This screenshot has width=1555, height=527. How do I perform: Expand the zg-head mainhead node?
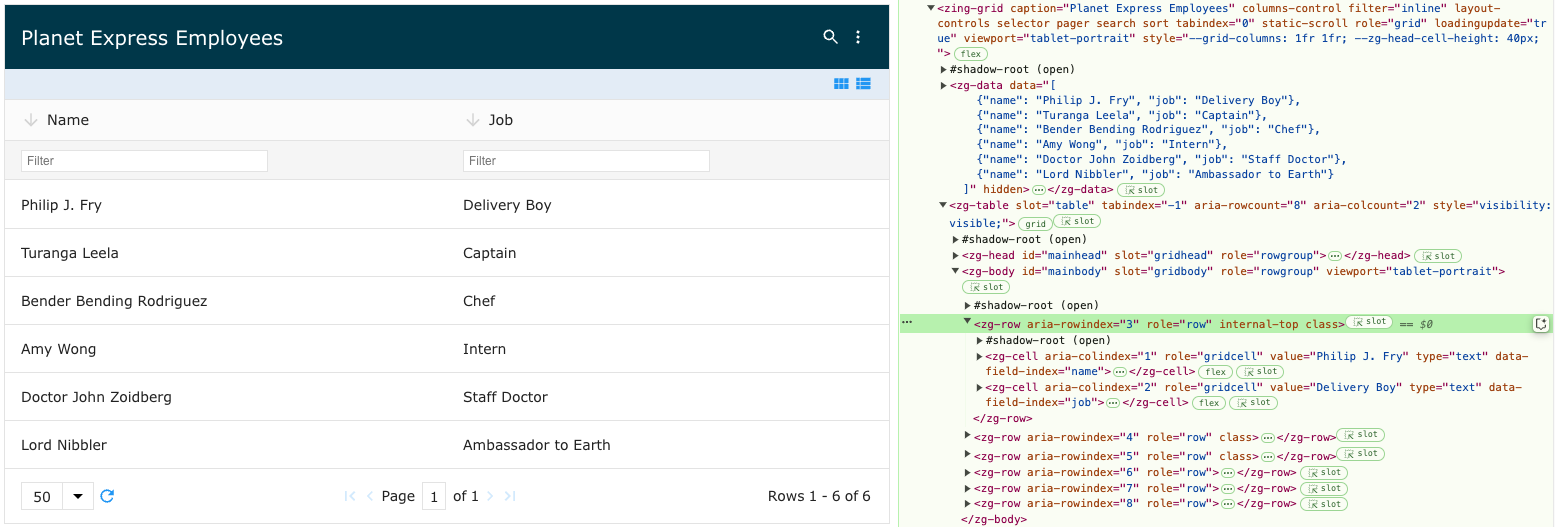click(x=956, y=256)
